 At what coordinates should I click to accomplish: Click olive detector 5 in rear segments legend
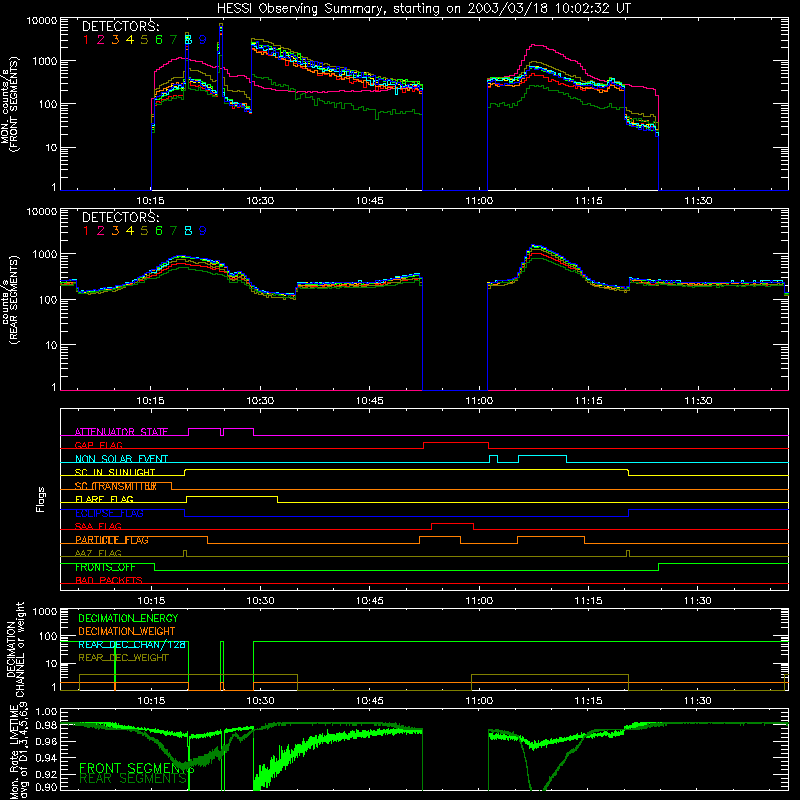[x=144, y=231]
